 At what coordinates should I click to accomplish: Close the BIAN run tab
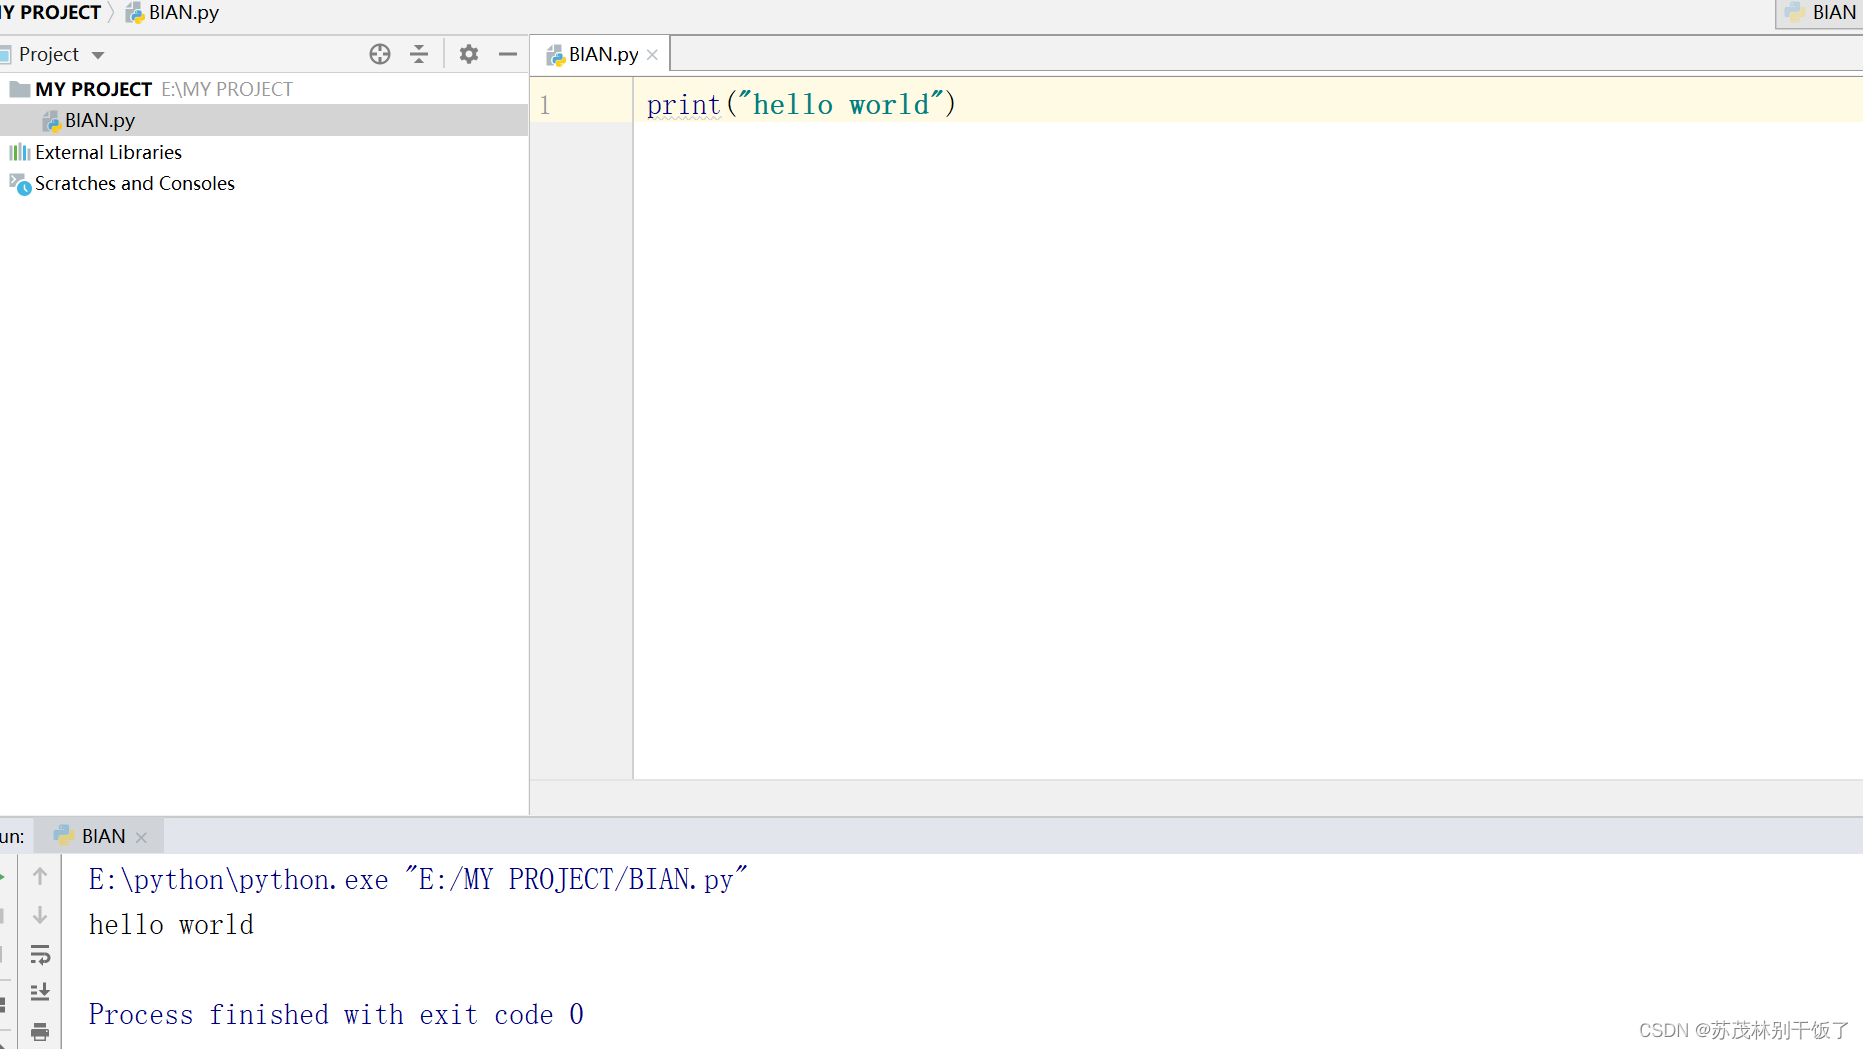[141, 838]
